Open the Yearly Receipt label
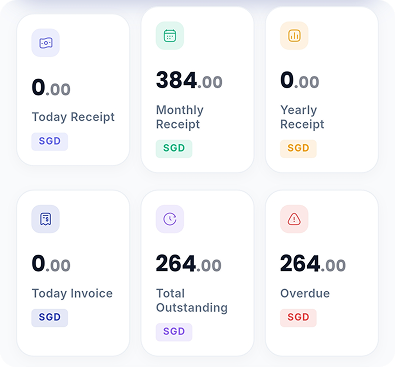395x367 pixels. coord(302,117)
